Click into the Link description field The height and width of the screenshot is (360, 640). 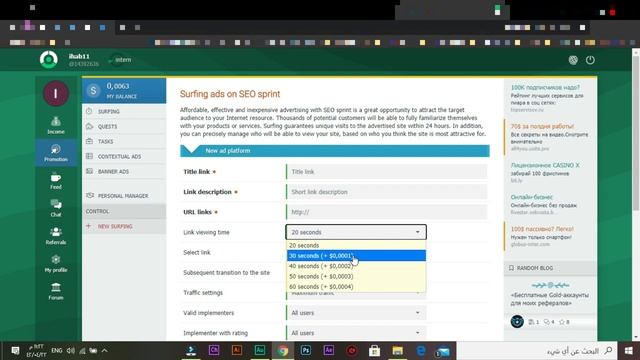387,192
